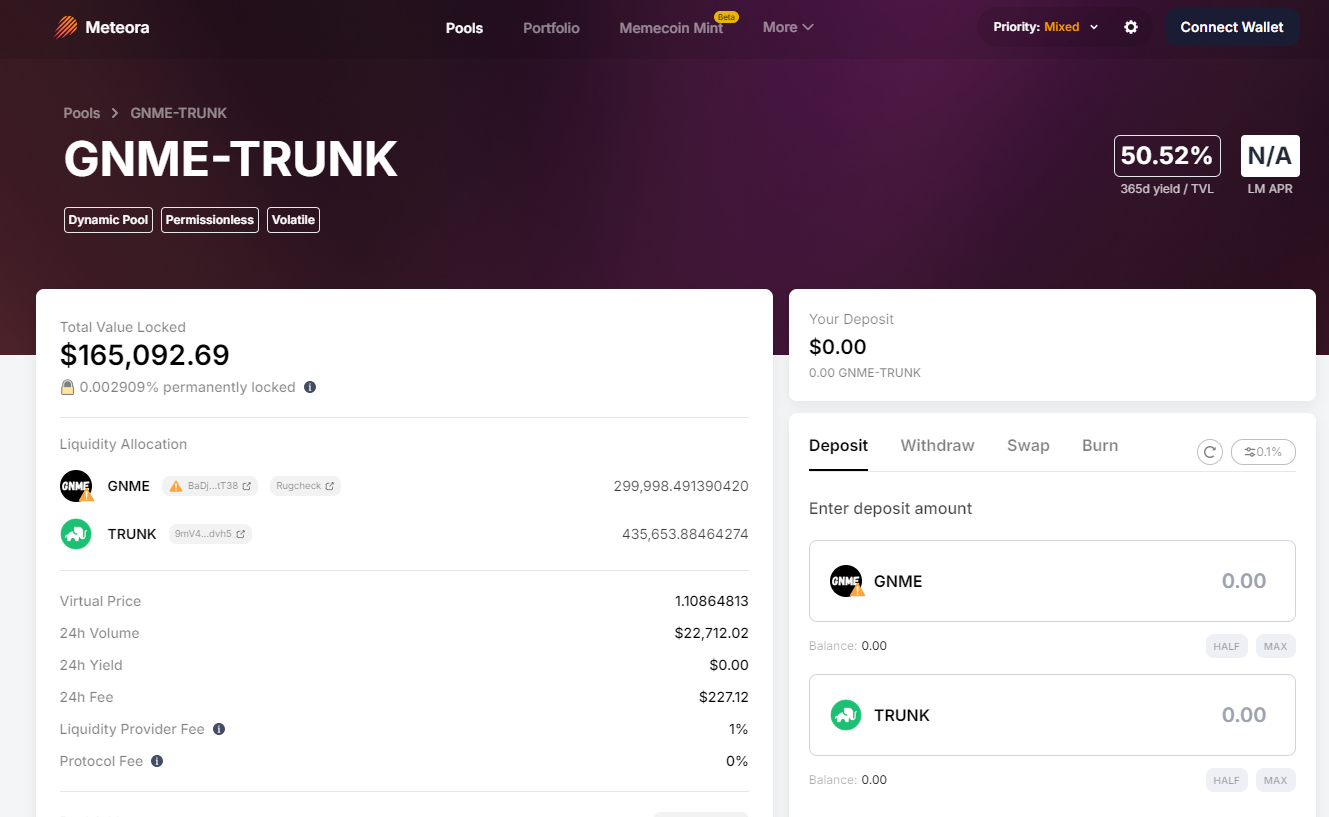
Task: Click MAX under the TRUNK deposit field
Action: click(x=1276, y=780)
